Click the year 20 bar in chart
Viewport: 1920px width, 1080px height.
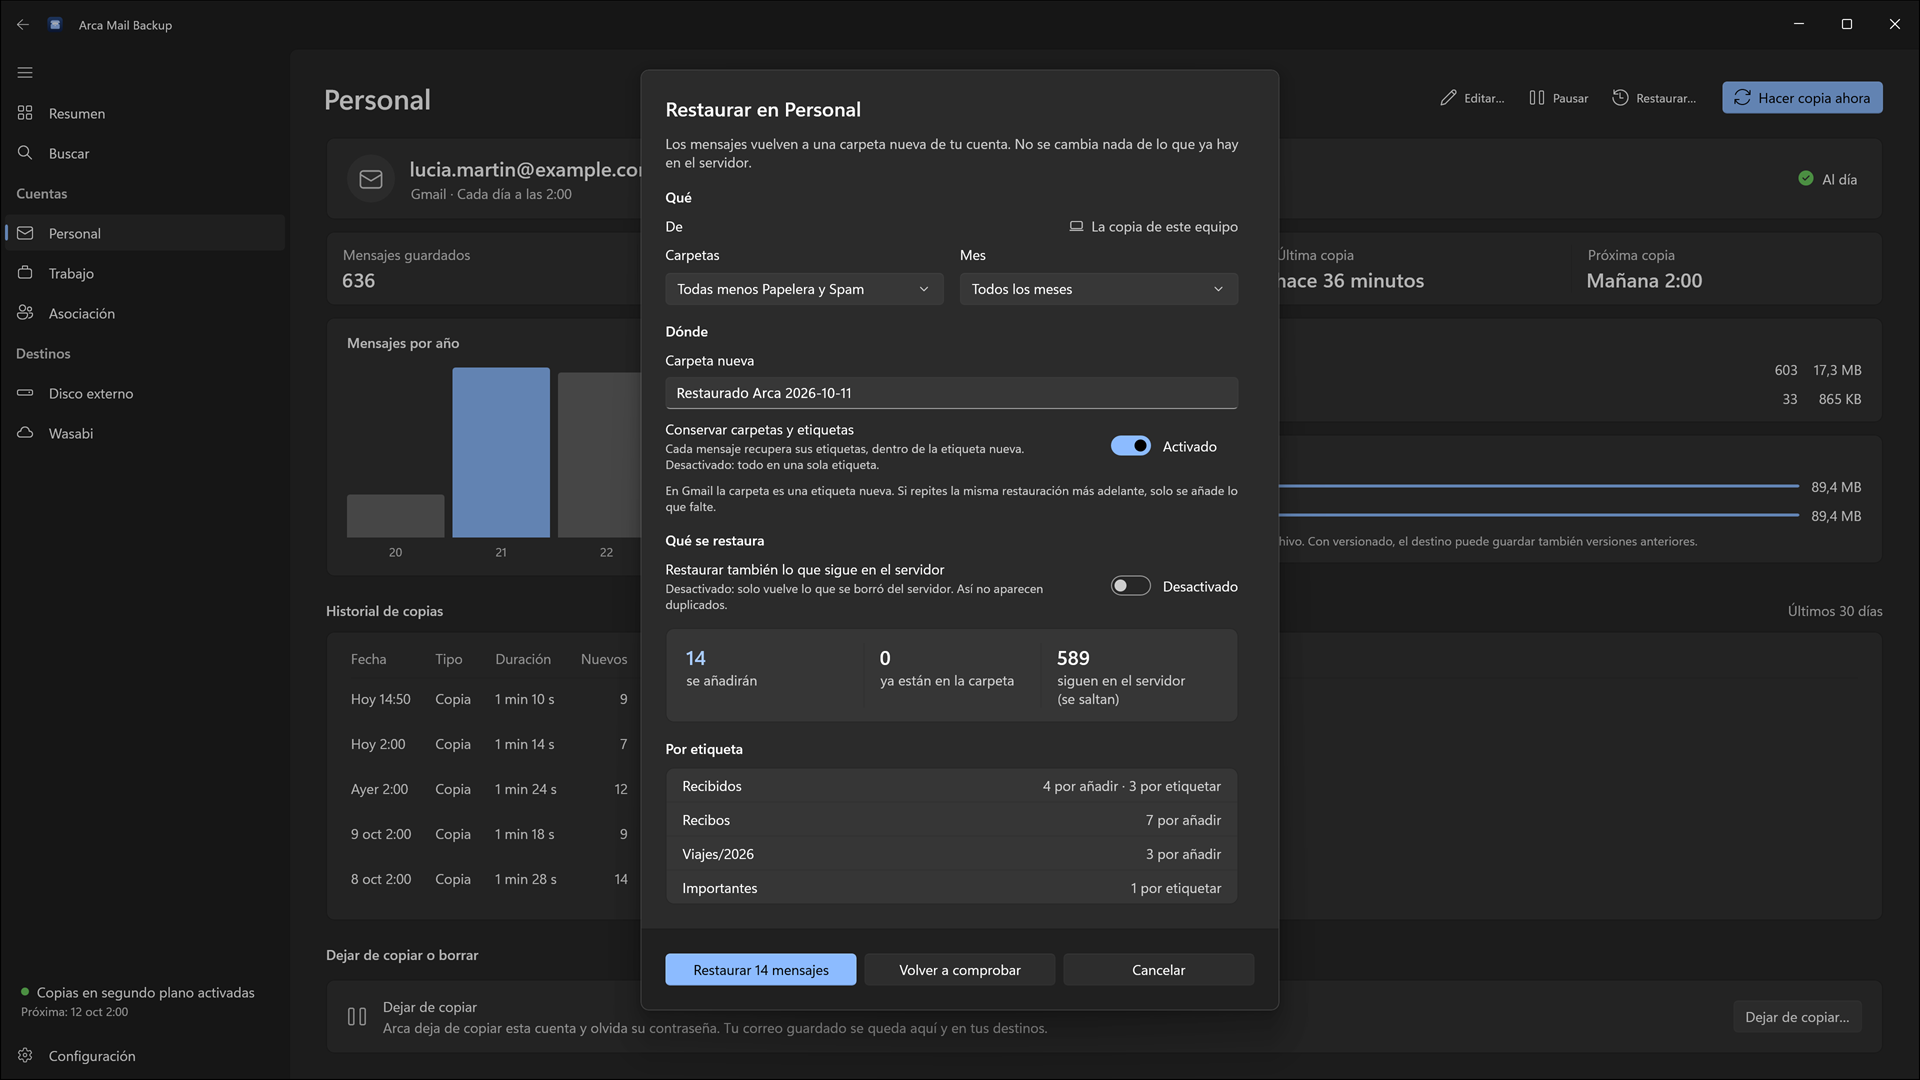(395, 515)
